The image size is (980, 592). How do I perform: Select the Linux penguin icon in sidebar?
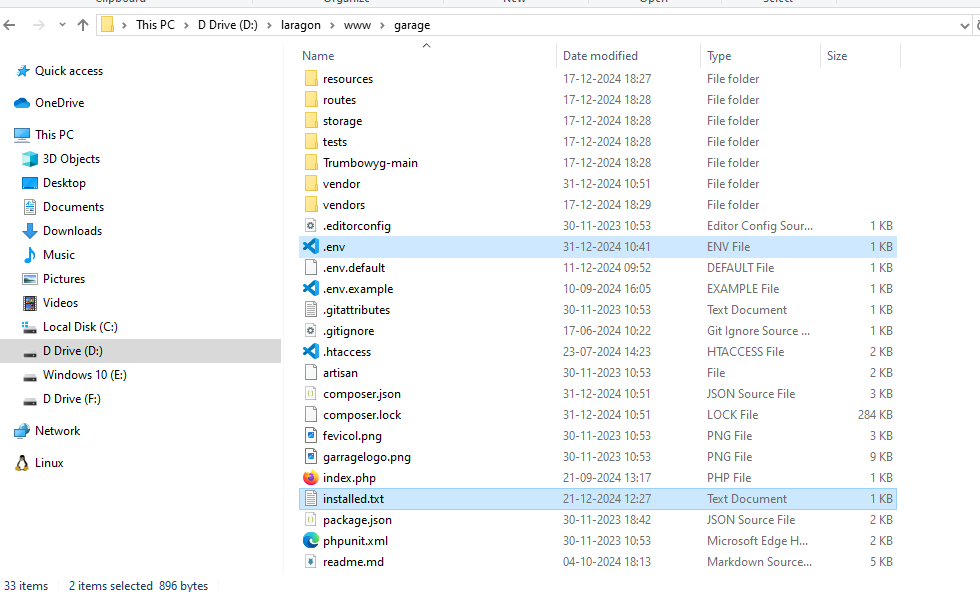21,463
